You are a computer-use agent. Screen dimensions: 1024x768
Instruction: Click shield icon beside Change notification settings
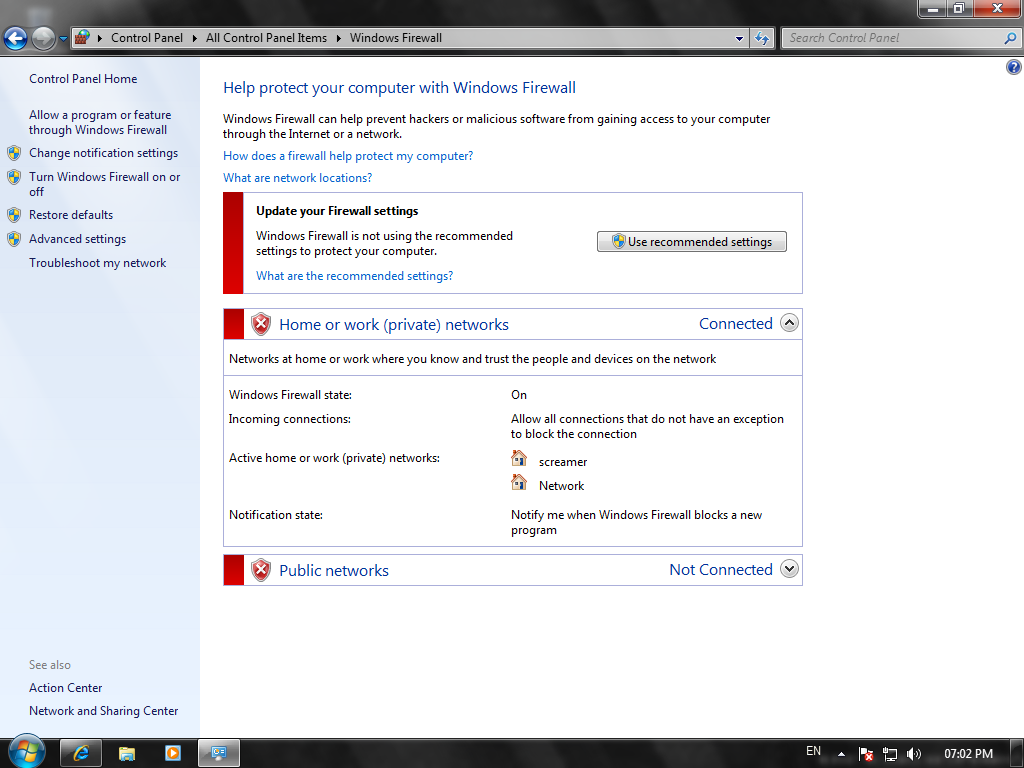[14, 153]
